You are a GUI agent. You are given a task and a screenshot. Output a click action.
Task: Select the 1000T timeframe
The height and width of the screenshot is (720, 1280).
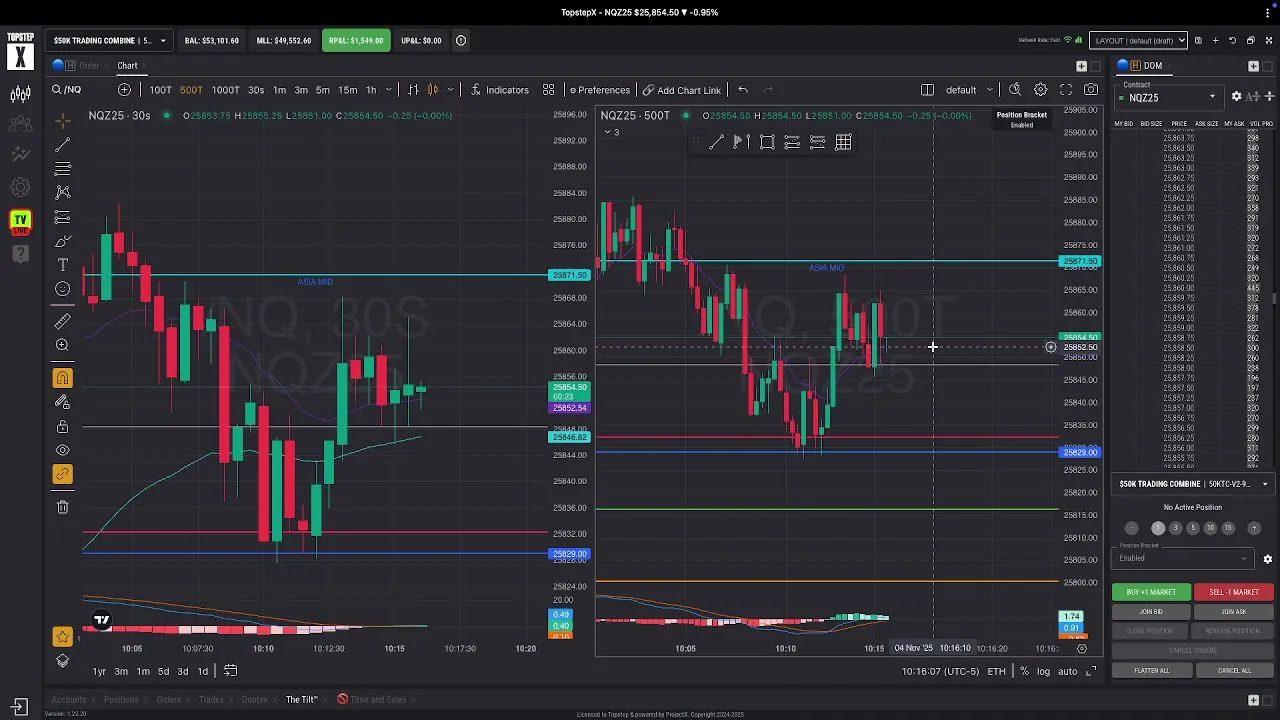(225, 90)
